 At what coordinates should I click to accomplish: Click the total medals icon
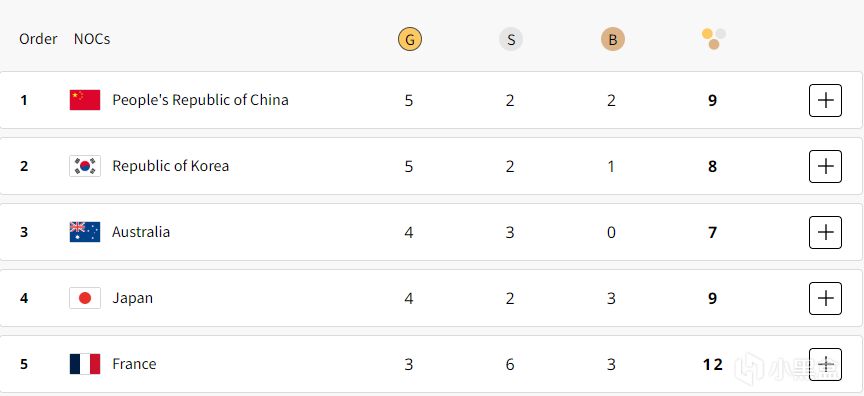714,39
